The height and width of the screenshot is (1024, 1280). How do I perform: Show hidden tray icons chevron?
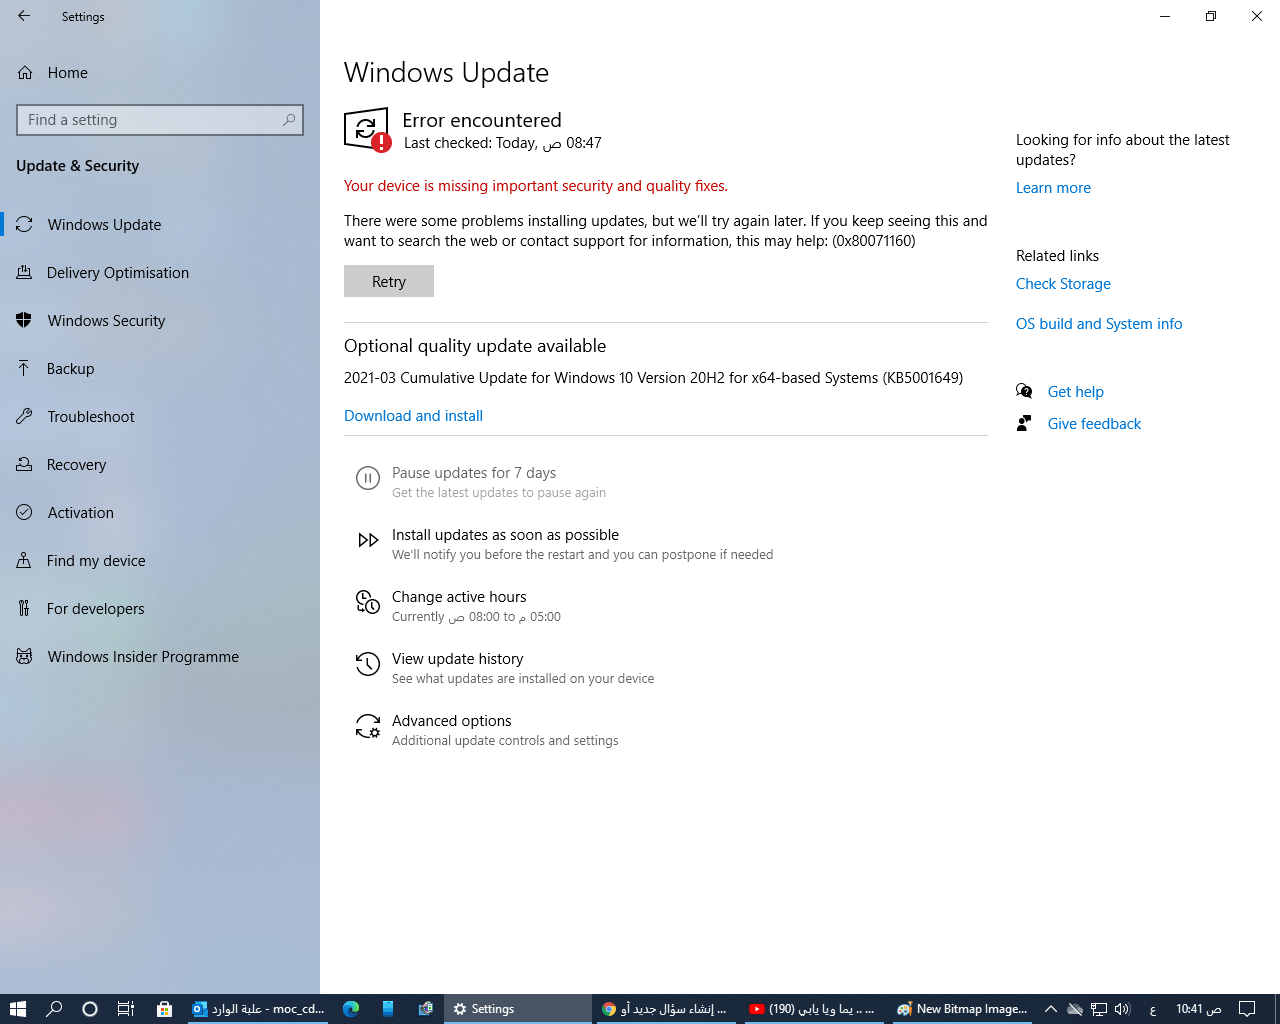click(x=1050, y=1009)
